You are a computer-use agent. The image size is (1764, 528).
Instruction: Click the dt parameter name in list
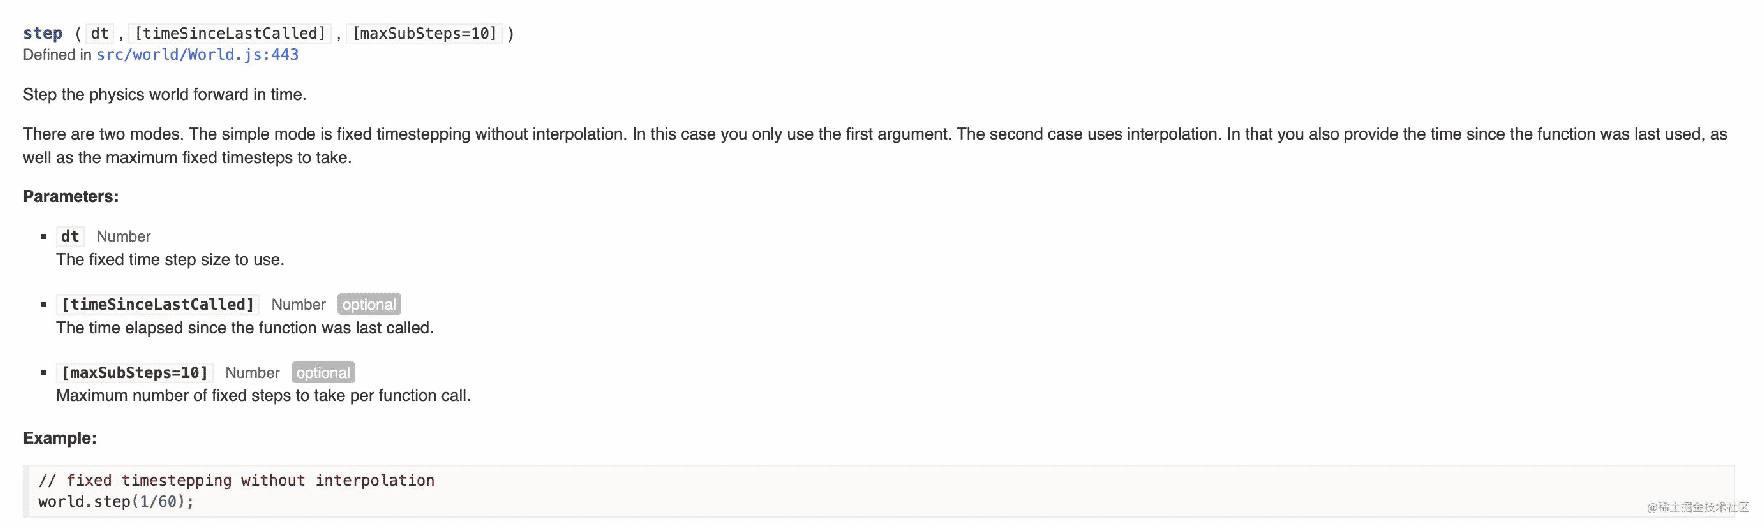(70, 236)
